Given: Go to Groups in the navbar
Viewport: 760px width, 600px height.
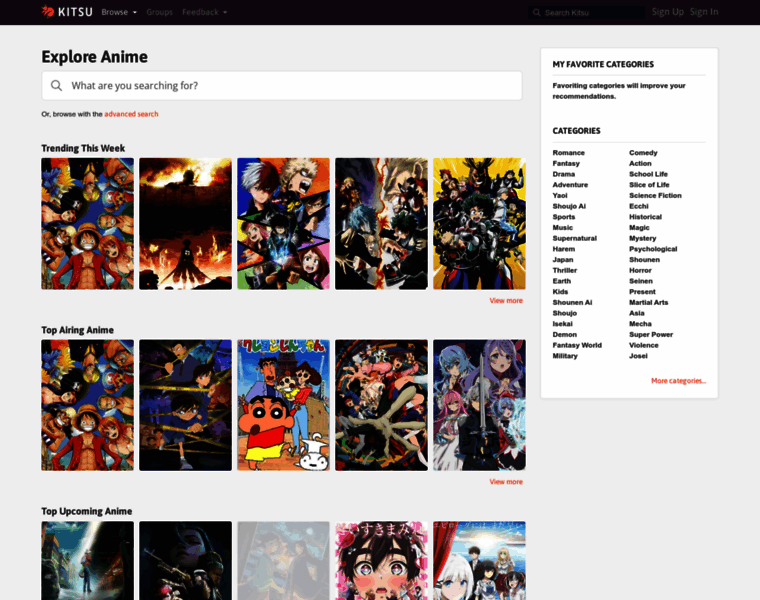Looking at the screenshot, I should click(159, 12).
